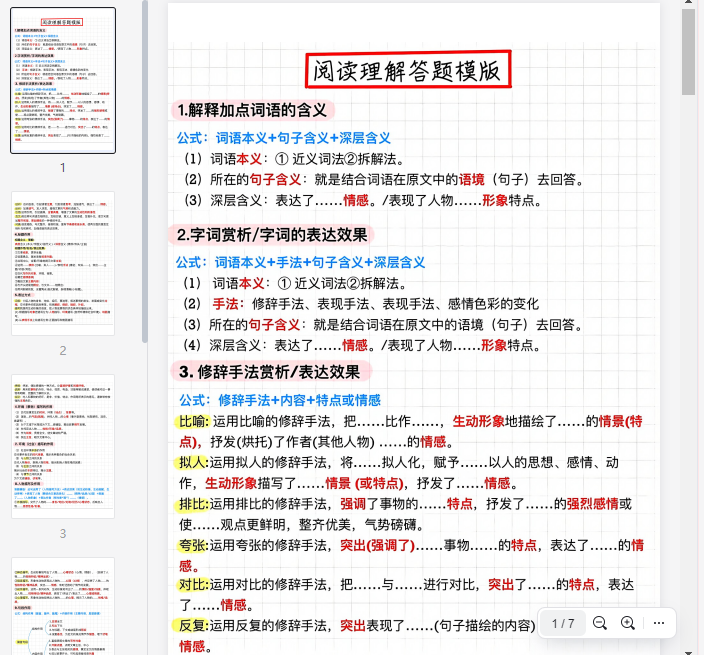
Task: Click the thumbnail sidebar scrollbar
Action: click(x=145, y=171)
